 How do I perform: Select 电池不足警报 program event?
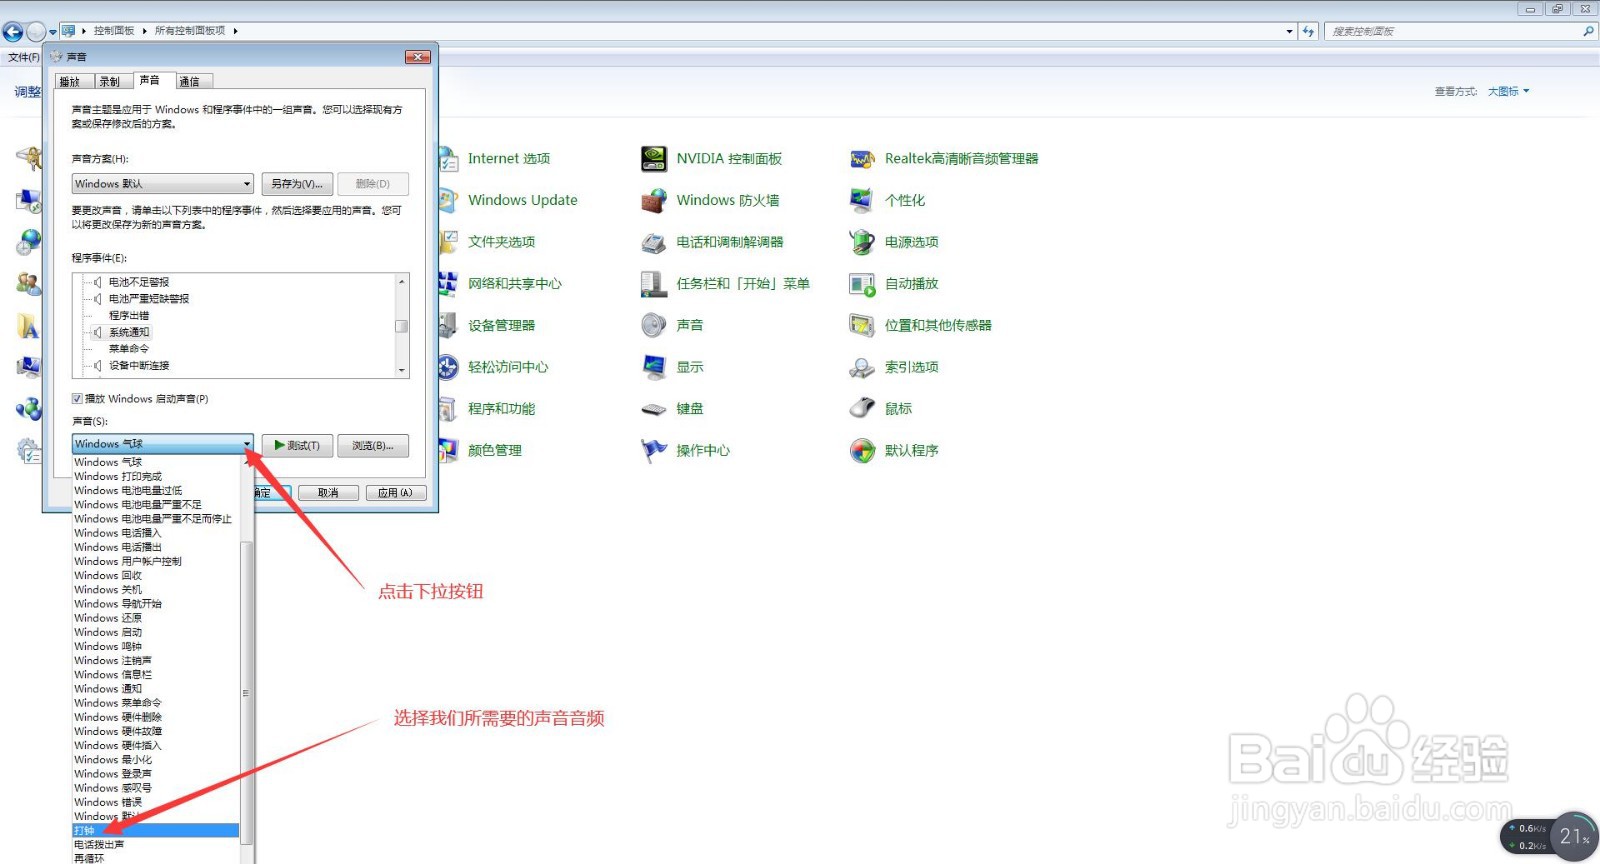139,283
